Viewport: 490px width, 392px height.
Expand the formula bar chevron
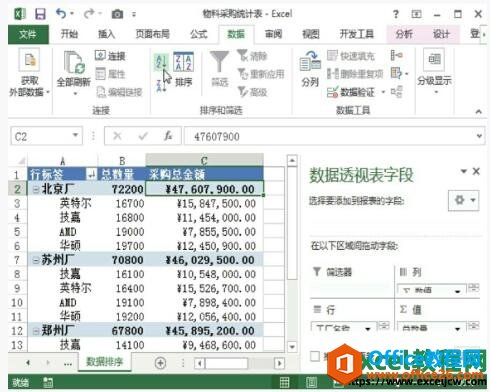[479, 136]
